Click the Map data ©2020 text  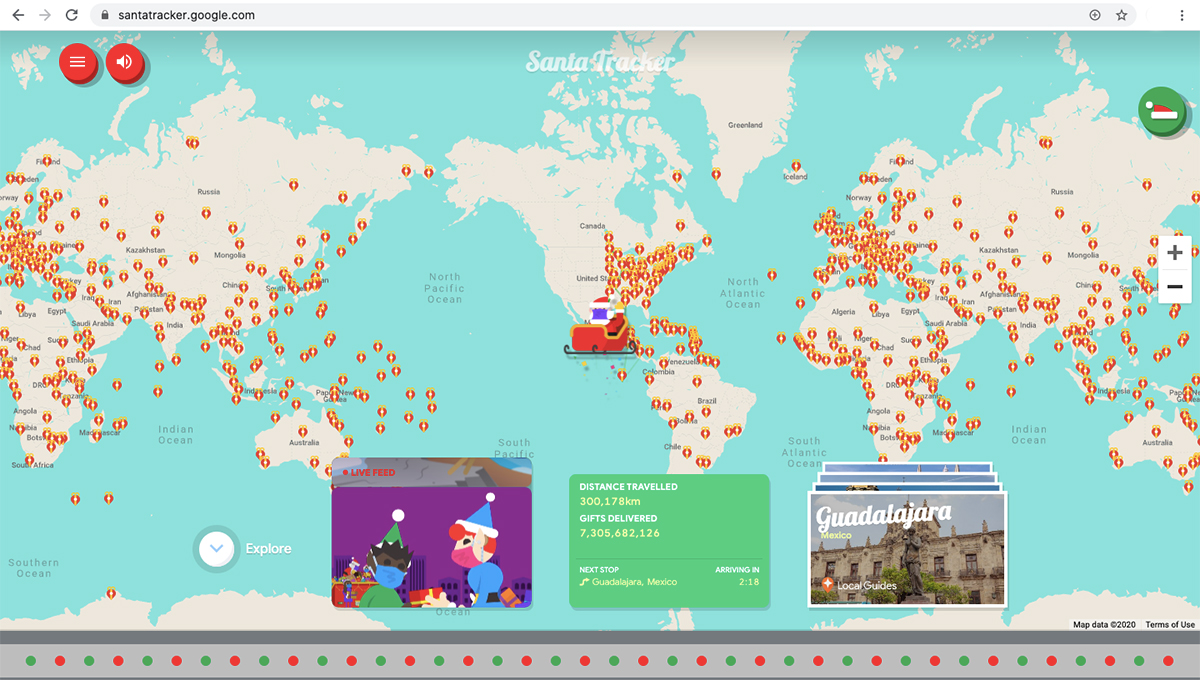[x=1105, y=625]
